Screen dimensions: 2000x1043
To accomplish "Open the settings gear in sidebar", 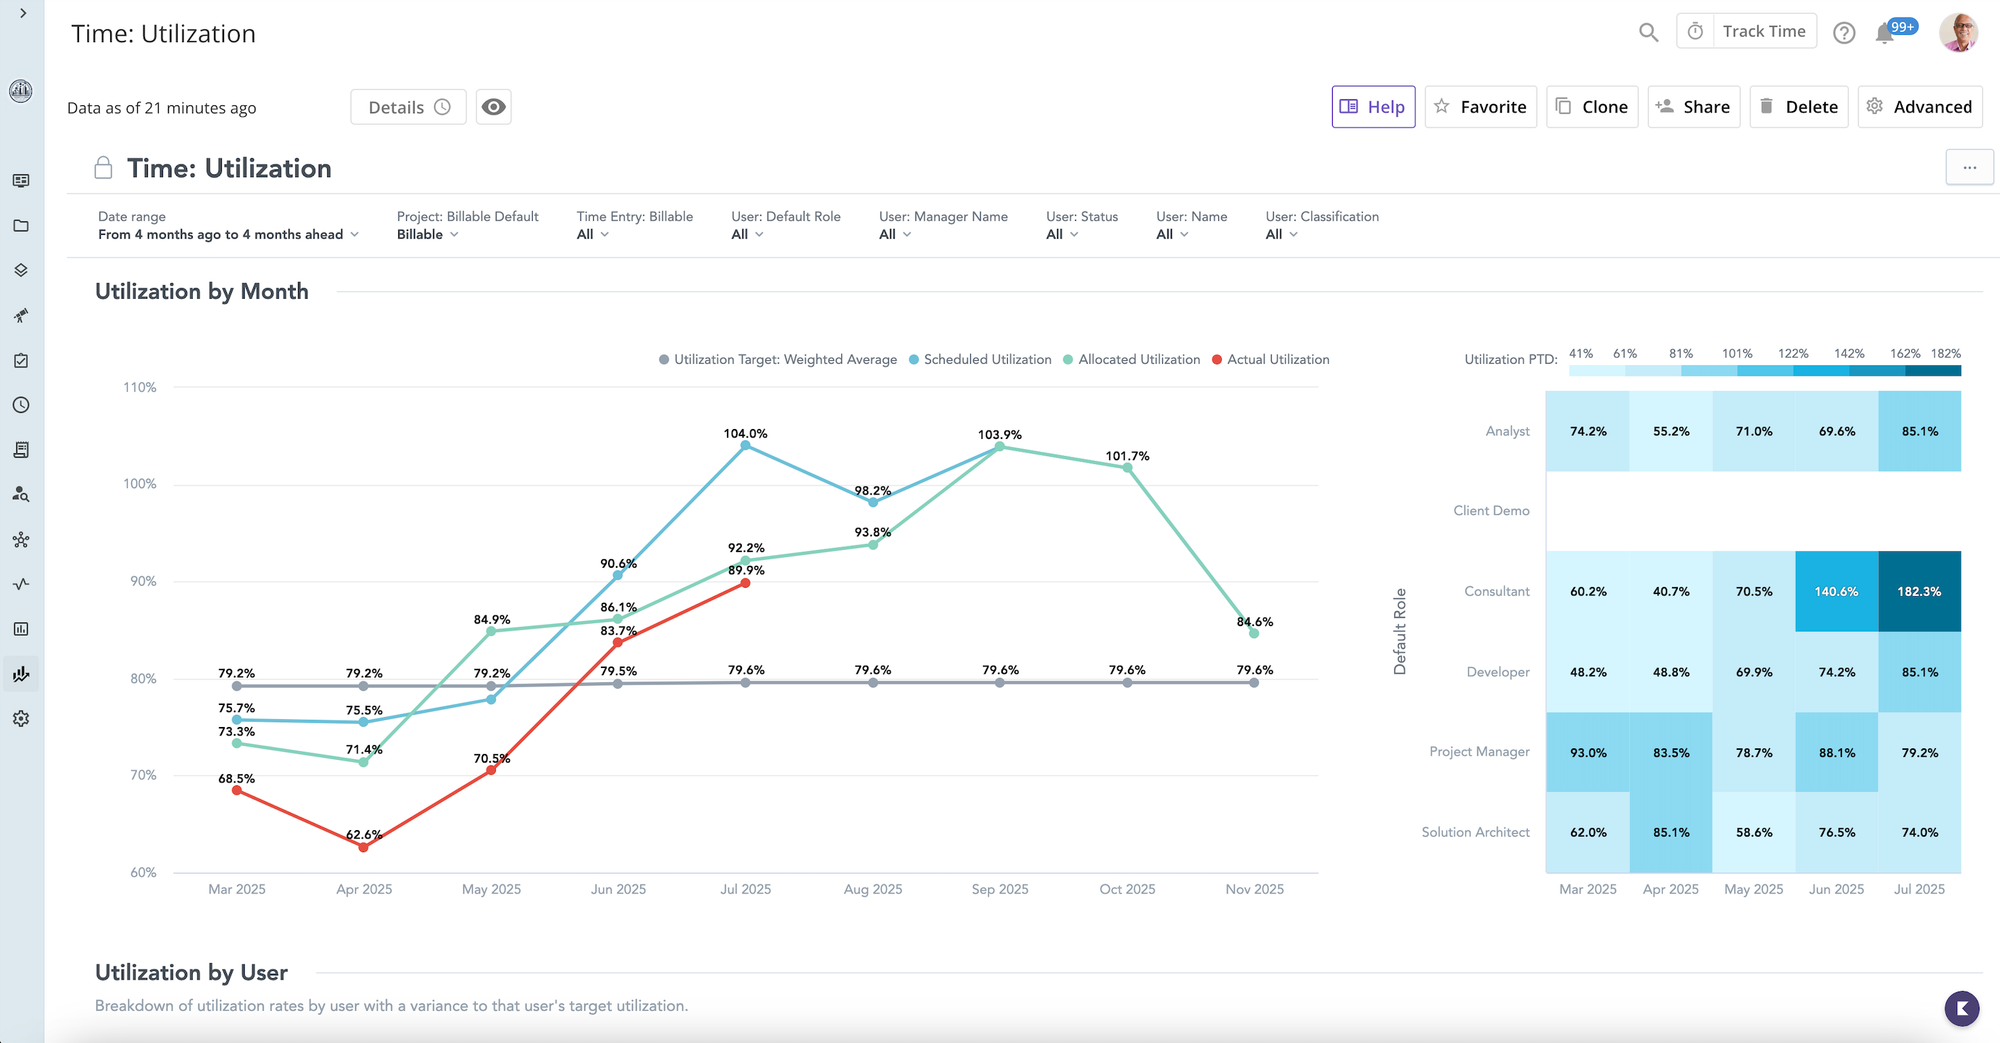I will point(21,718).
